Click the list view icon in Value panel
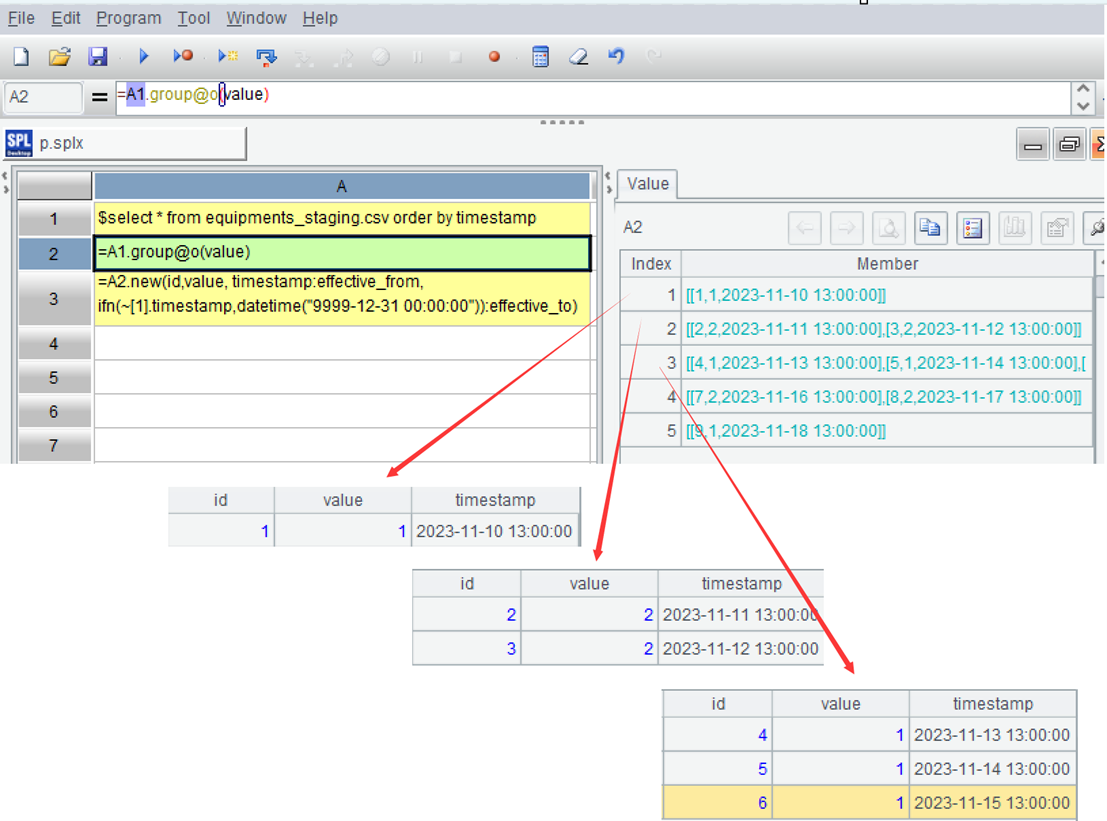 pos(972,228)
